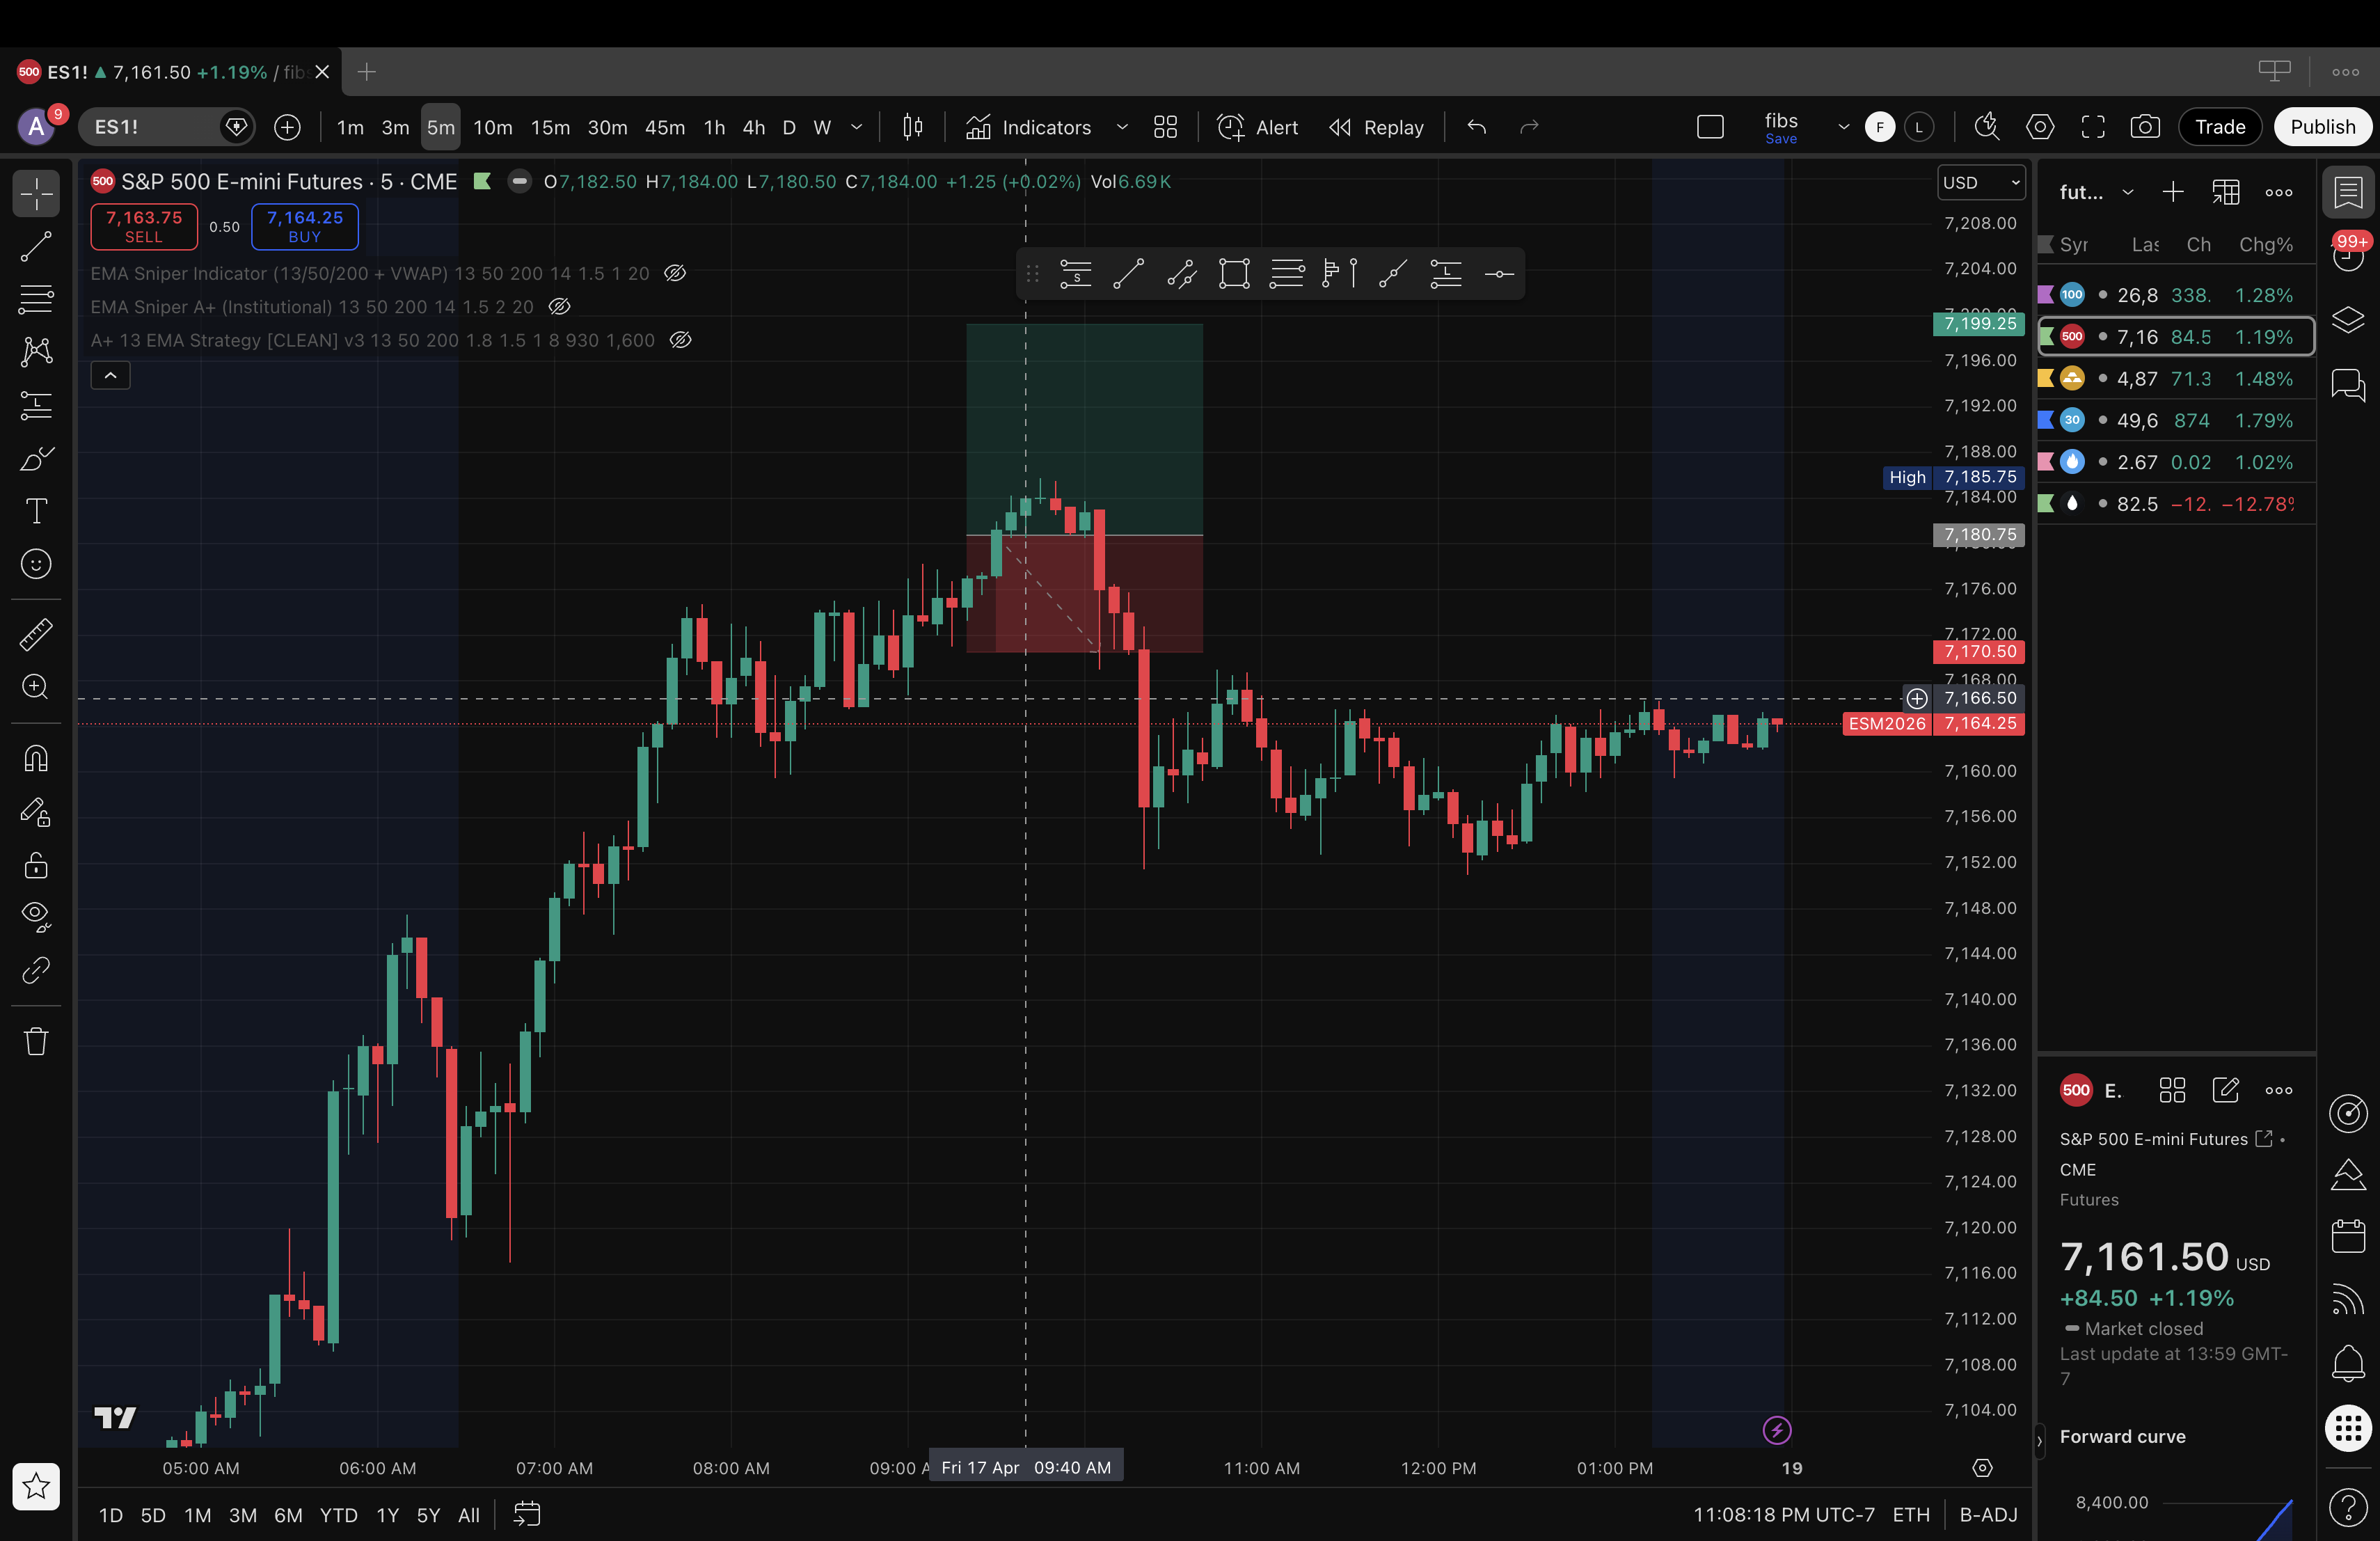
Task: Toggle visibility of EMA Sniper A+ Institutional
Action: [560, 306]
